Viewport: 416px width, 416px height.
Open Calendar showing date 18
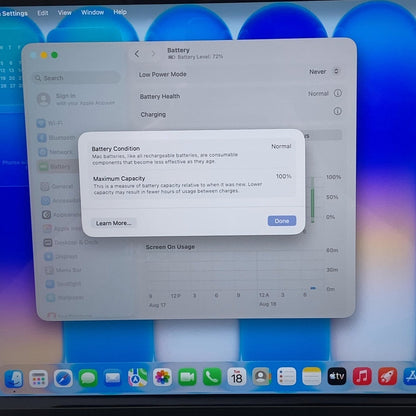click(237, 377)
